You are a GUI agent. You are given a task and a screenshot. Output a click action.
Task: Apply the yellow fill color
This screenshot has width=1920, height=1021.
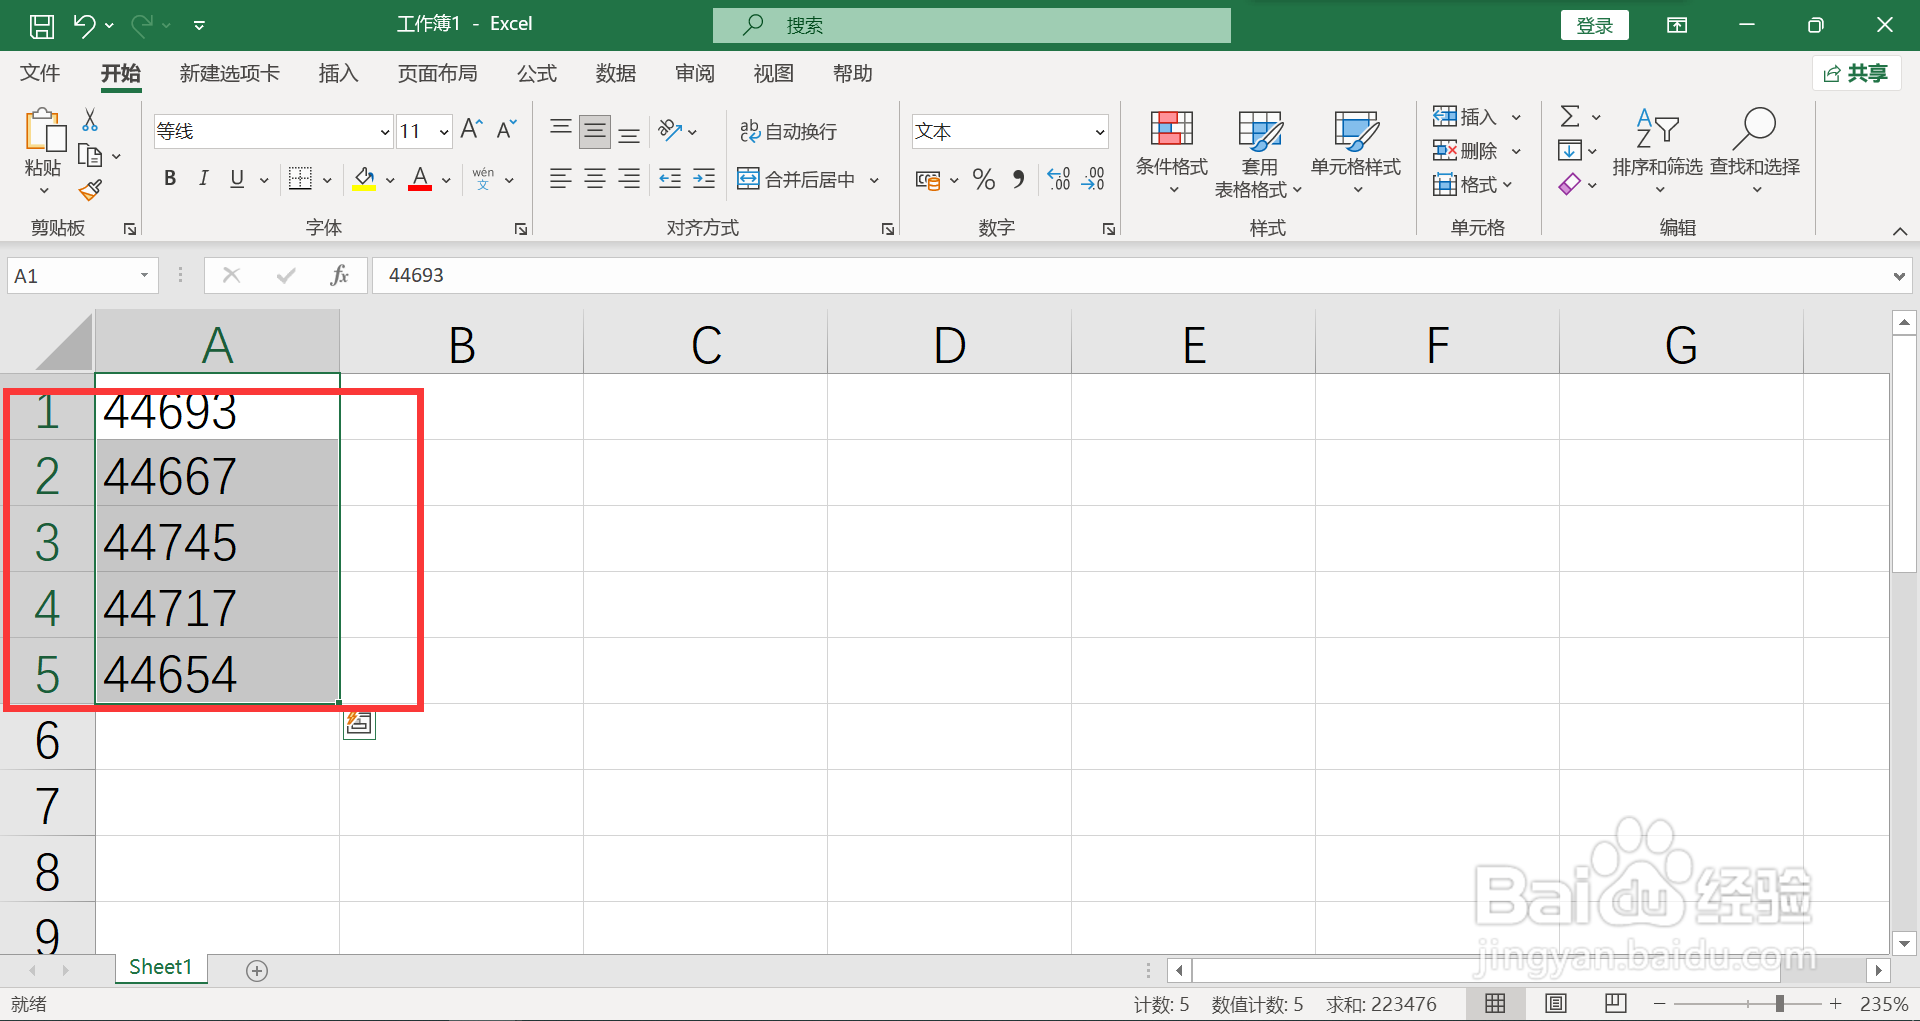click(x=364, y=179)
